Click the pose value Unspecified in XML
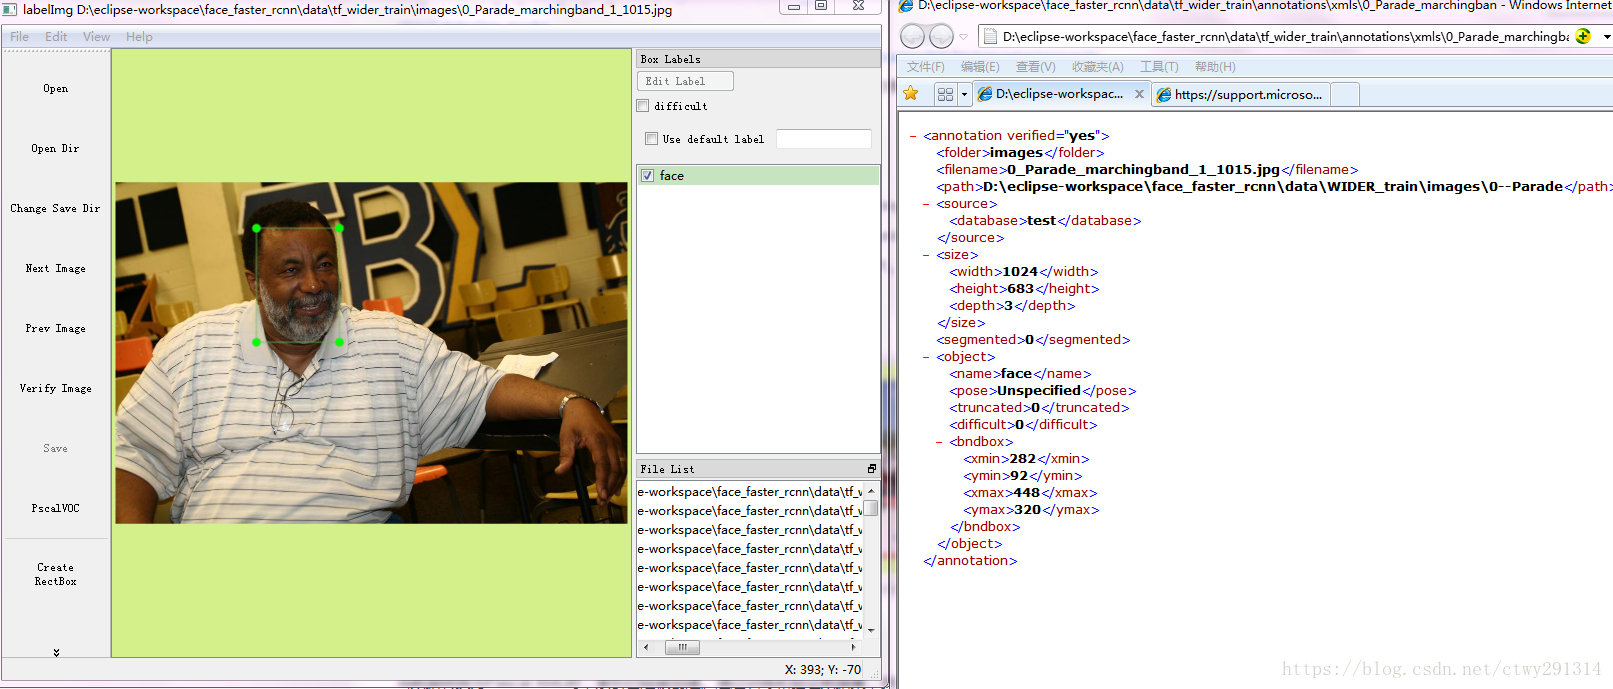This screenshot has height=689, width=1613. [1039, 391]
